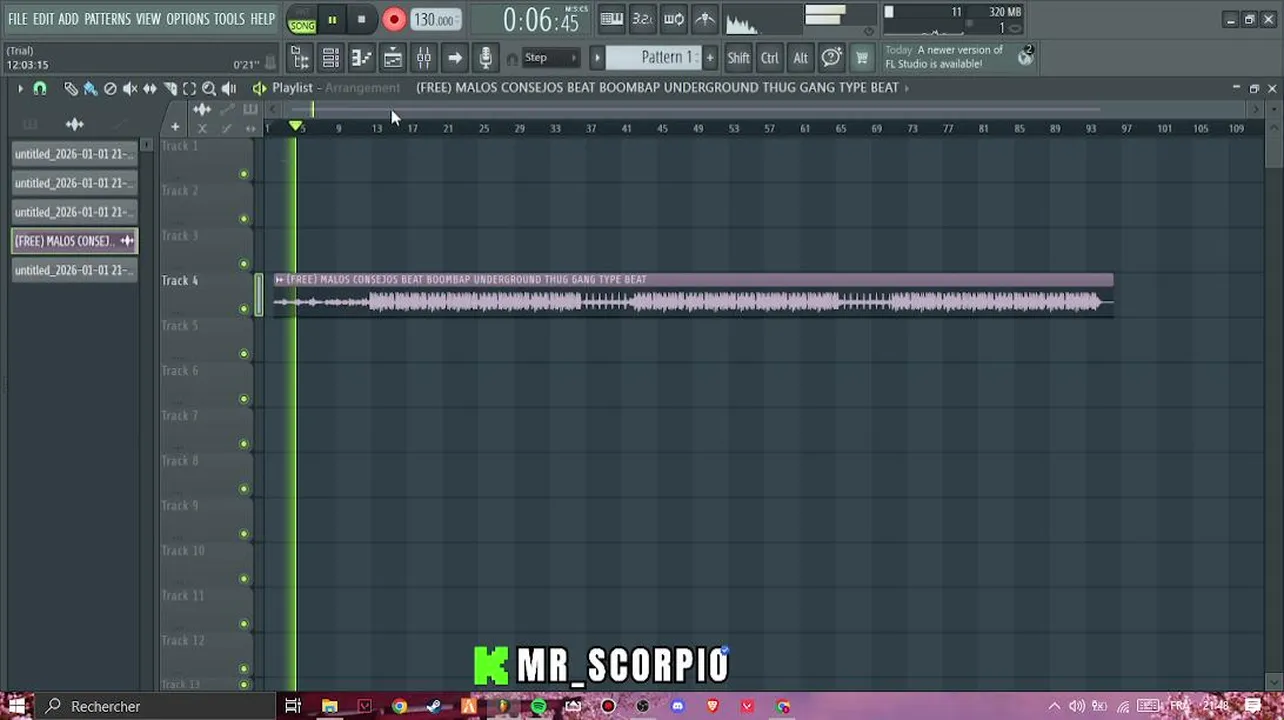Open the PATTERNS menu
Viewport: 1284px width, 720px height.
[107, 19]
